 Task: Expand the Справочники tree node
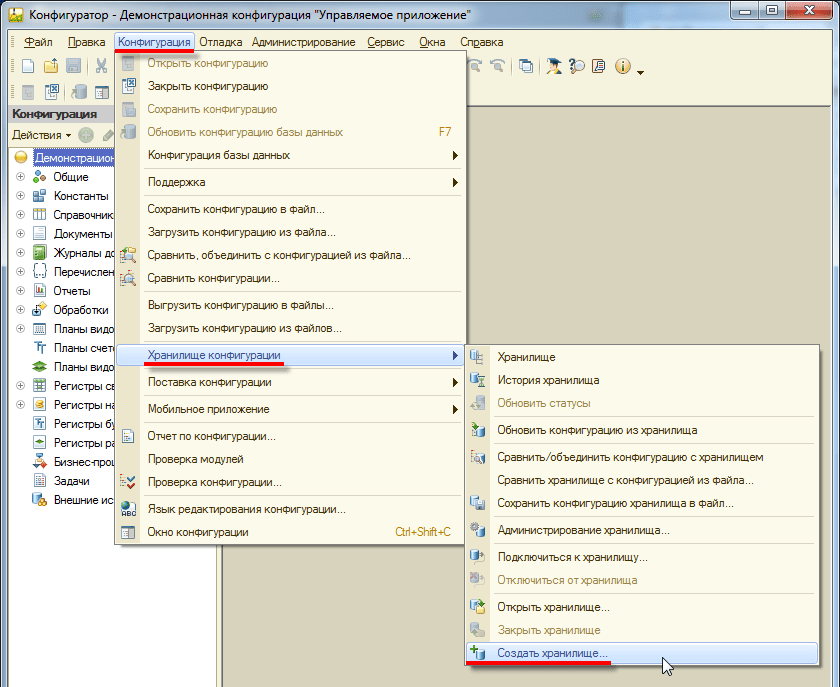coord(20,215)
